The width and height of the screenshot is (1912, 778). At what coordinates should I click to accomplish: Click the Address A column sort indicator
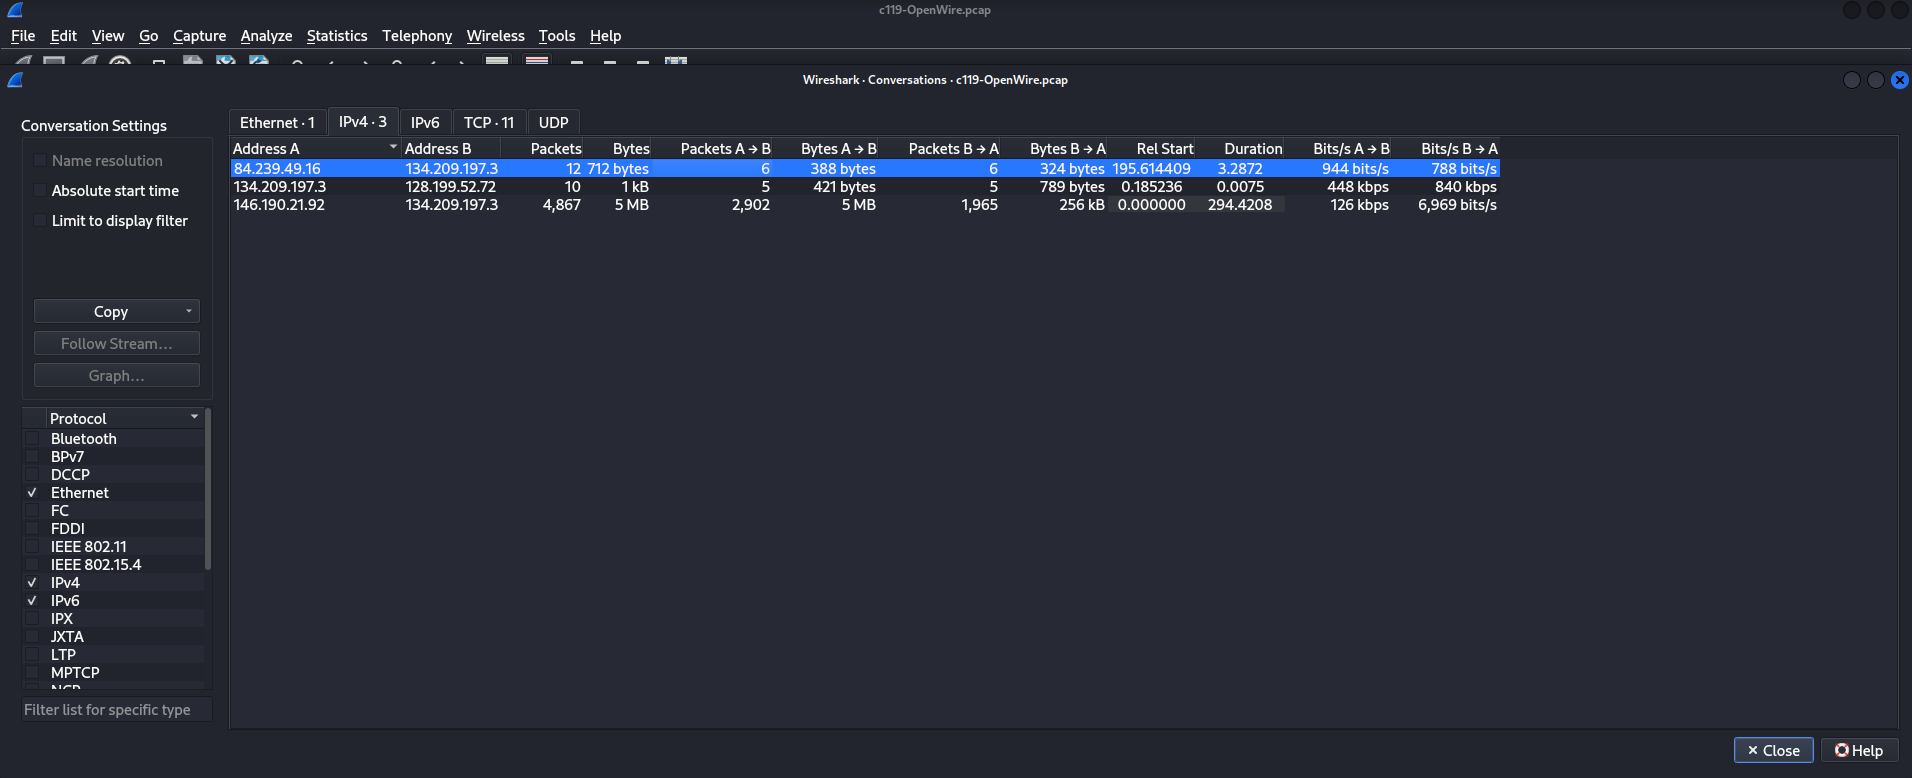click(x=393, y=147)
